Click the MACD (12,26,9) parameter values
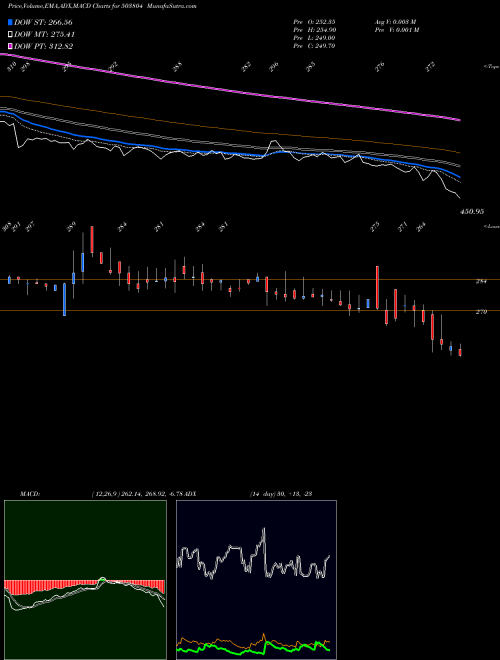The height and width of the screenshot is (660, 500). click(x=138, y=494)
